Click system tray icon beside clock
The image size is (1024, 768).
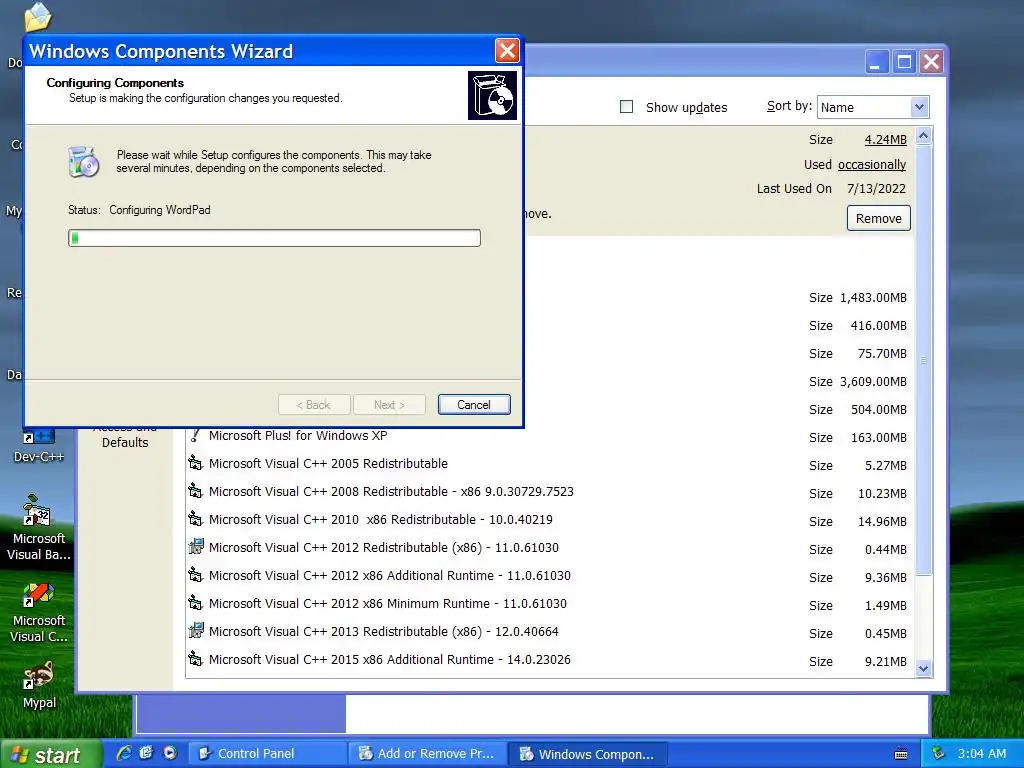[938, 754]
